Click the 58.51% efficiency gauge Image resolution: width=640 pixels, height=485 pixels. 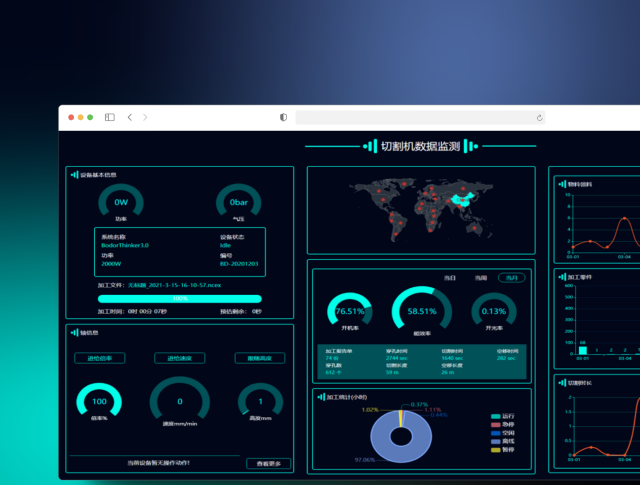pyautogui.click(x=422, y=309)
